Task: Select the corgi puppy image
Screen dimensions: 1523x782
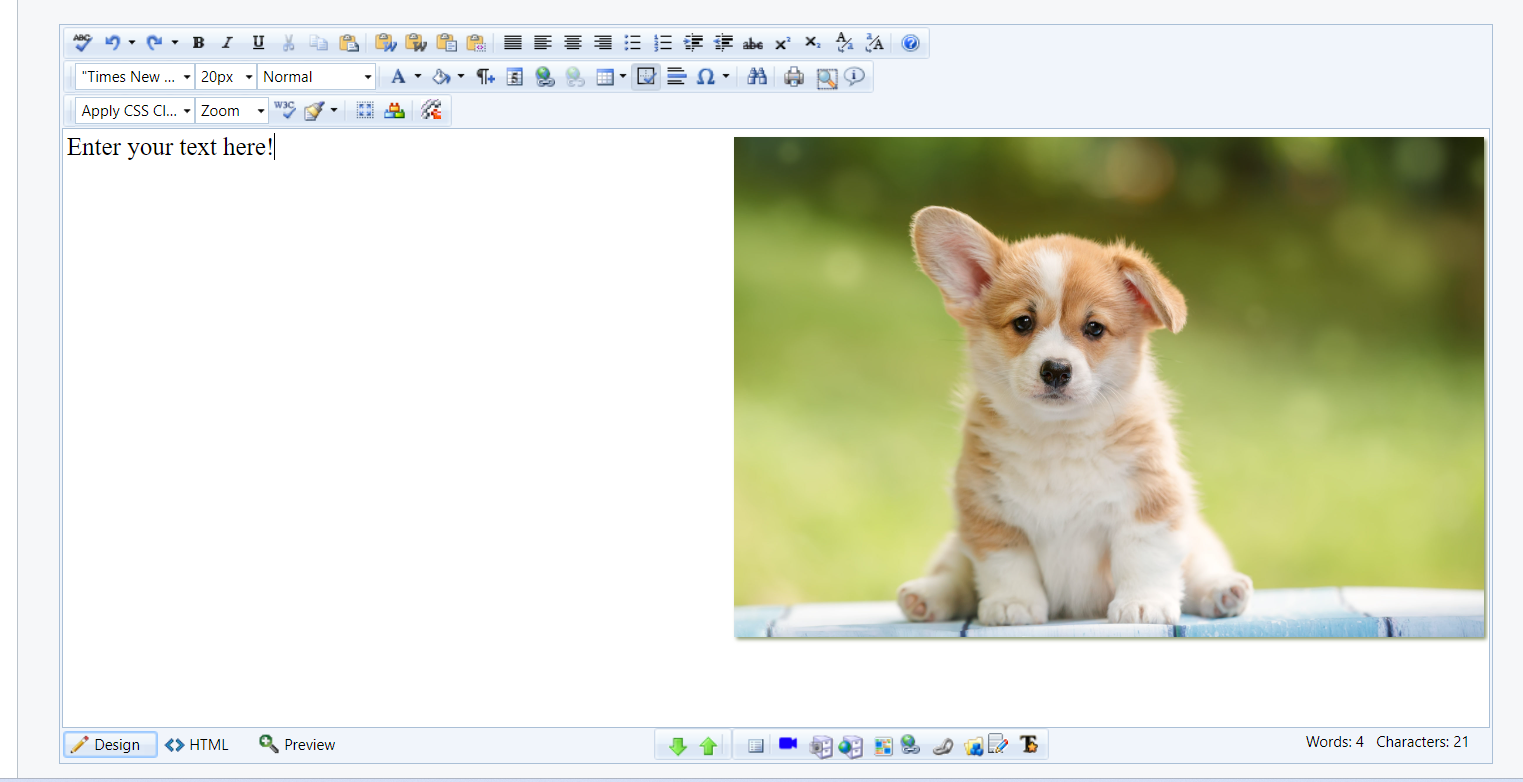Action: (1109, 387)
